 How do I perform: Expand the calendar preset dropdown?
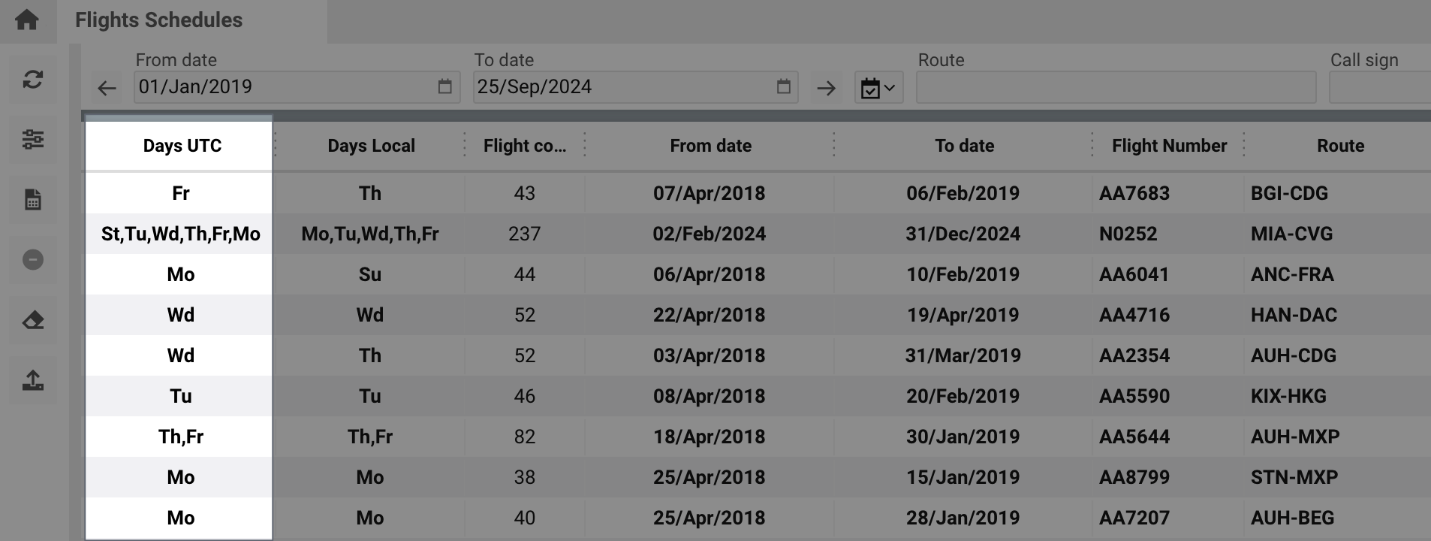(877, 89)
